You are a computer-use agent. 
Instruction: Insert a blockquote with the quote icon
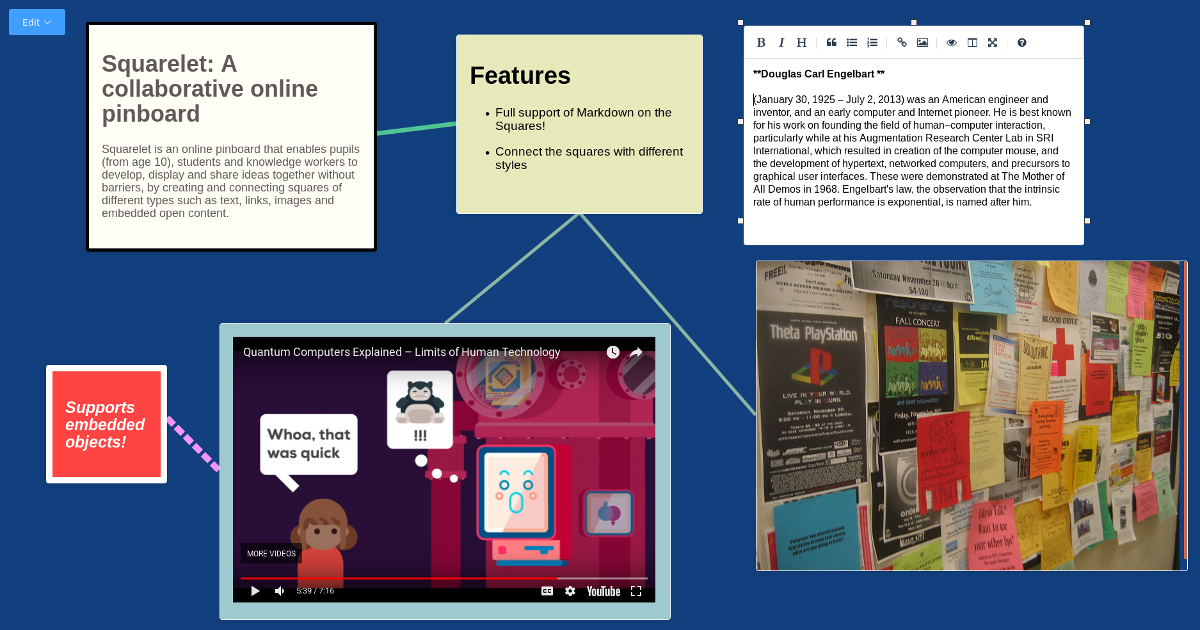(831, 43)
